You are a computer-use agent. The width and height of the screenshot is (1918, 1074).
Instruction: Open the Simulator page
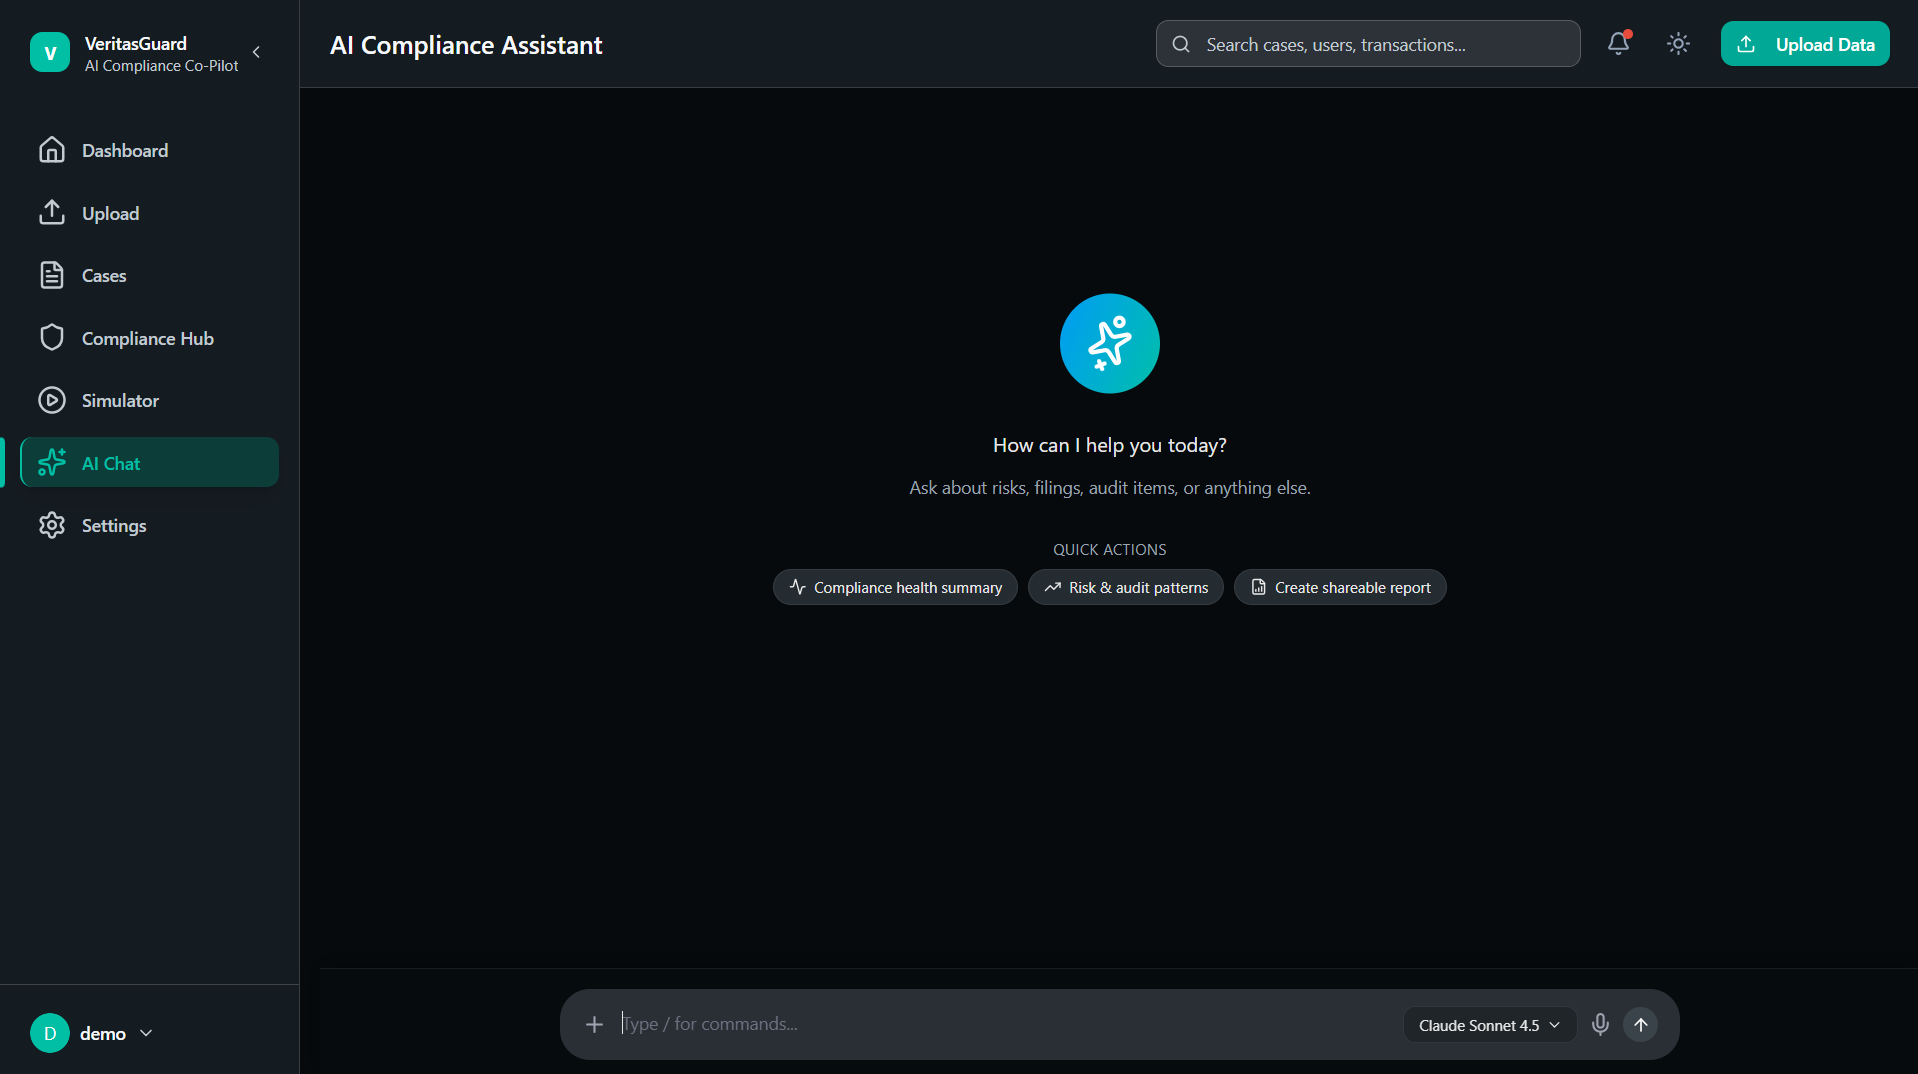[x=149, y=400]
